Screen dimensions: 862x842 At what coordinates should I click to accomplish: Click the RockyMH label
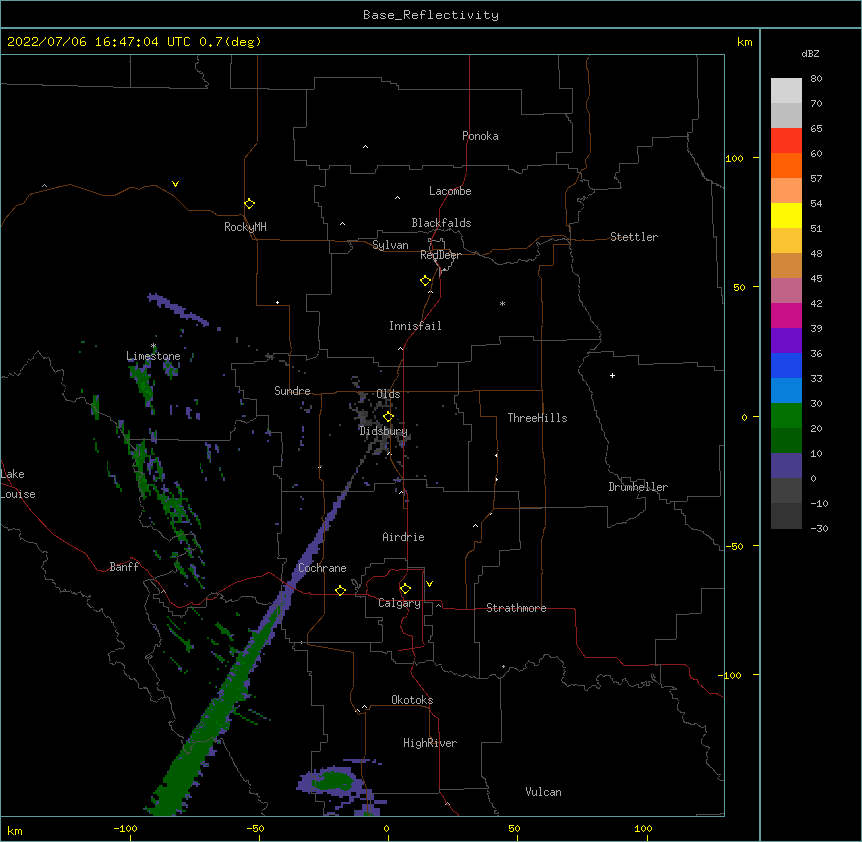click(x=245, y=227)
